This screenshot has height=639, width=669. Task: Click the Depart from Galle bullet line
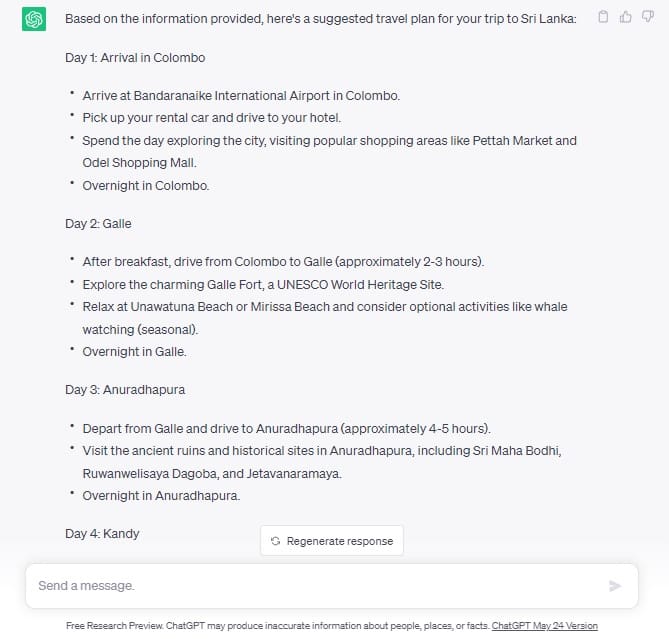pyautogui.click(x=286, y=429)
